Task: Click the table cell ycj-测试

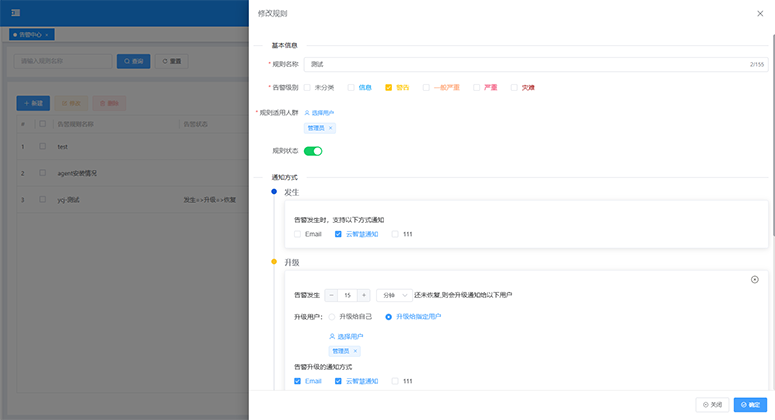Action: click(68, 200)
